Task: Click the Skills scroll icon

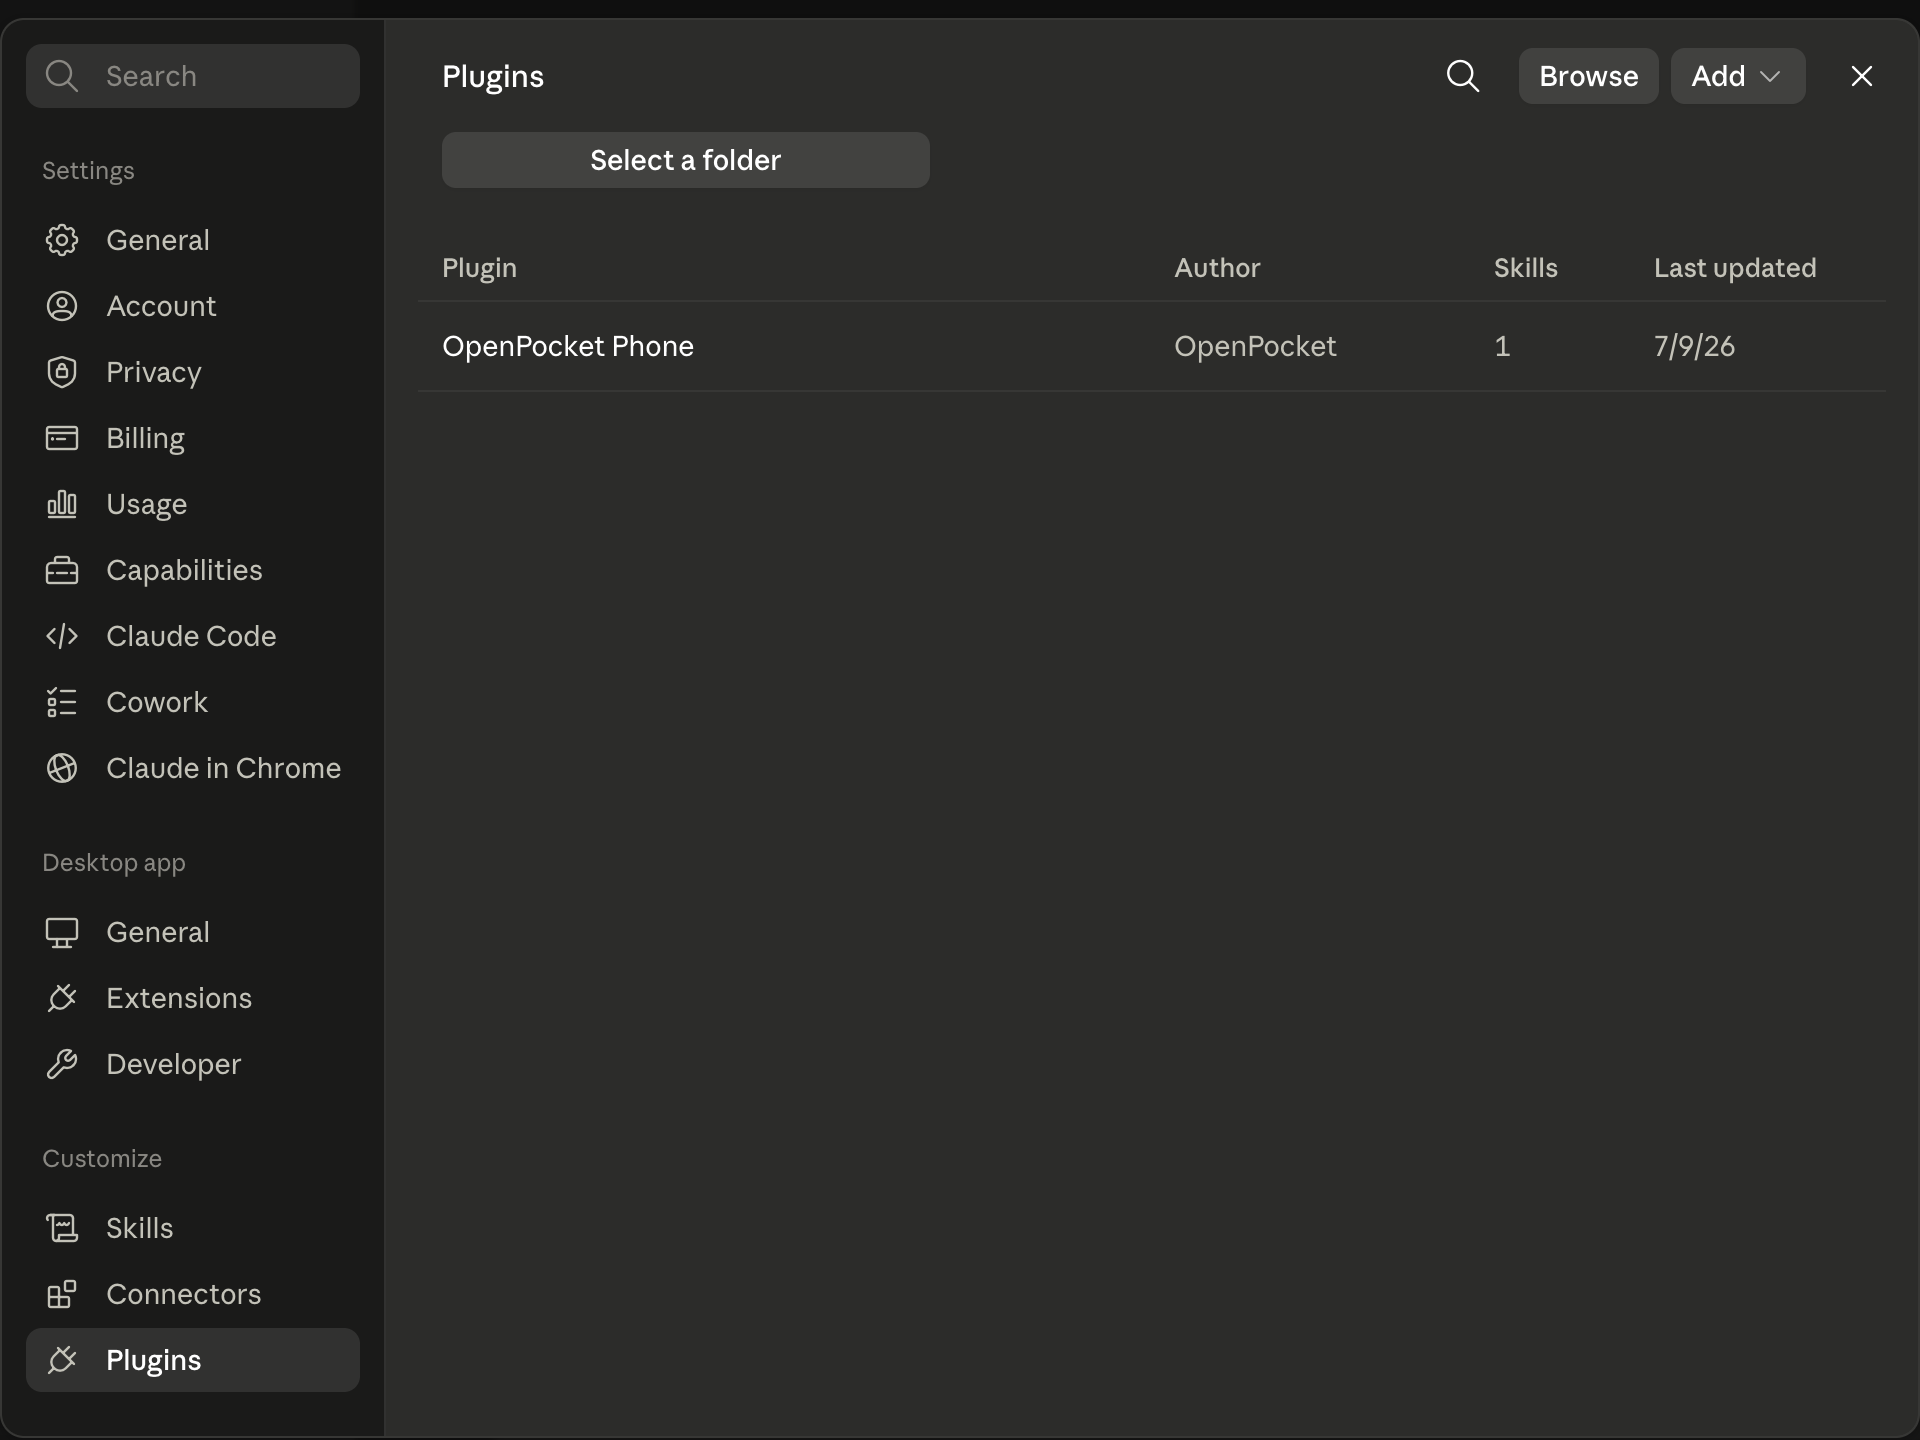Action: coord(62,1228)
